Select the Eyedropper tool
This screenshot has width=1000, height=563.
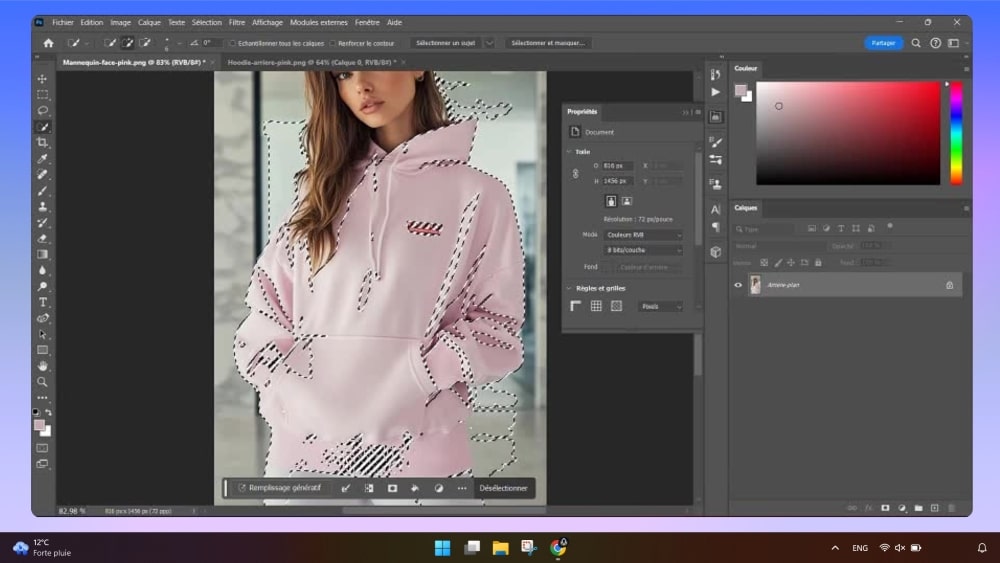43,159
